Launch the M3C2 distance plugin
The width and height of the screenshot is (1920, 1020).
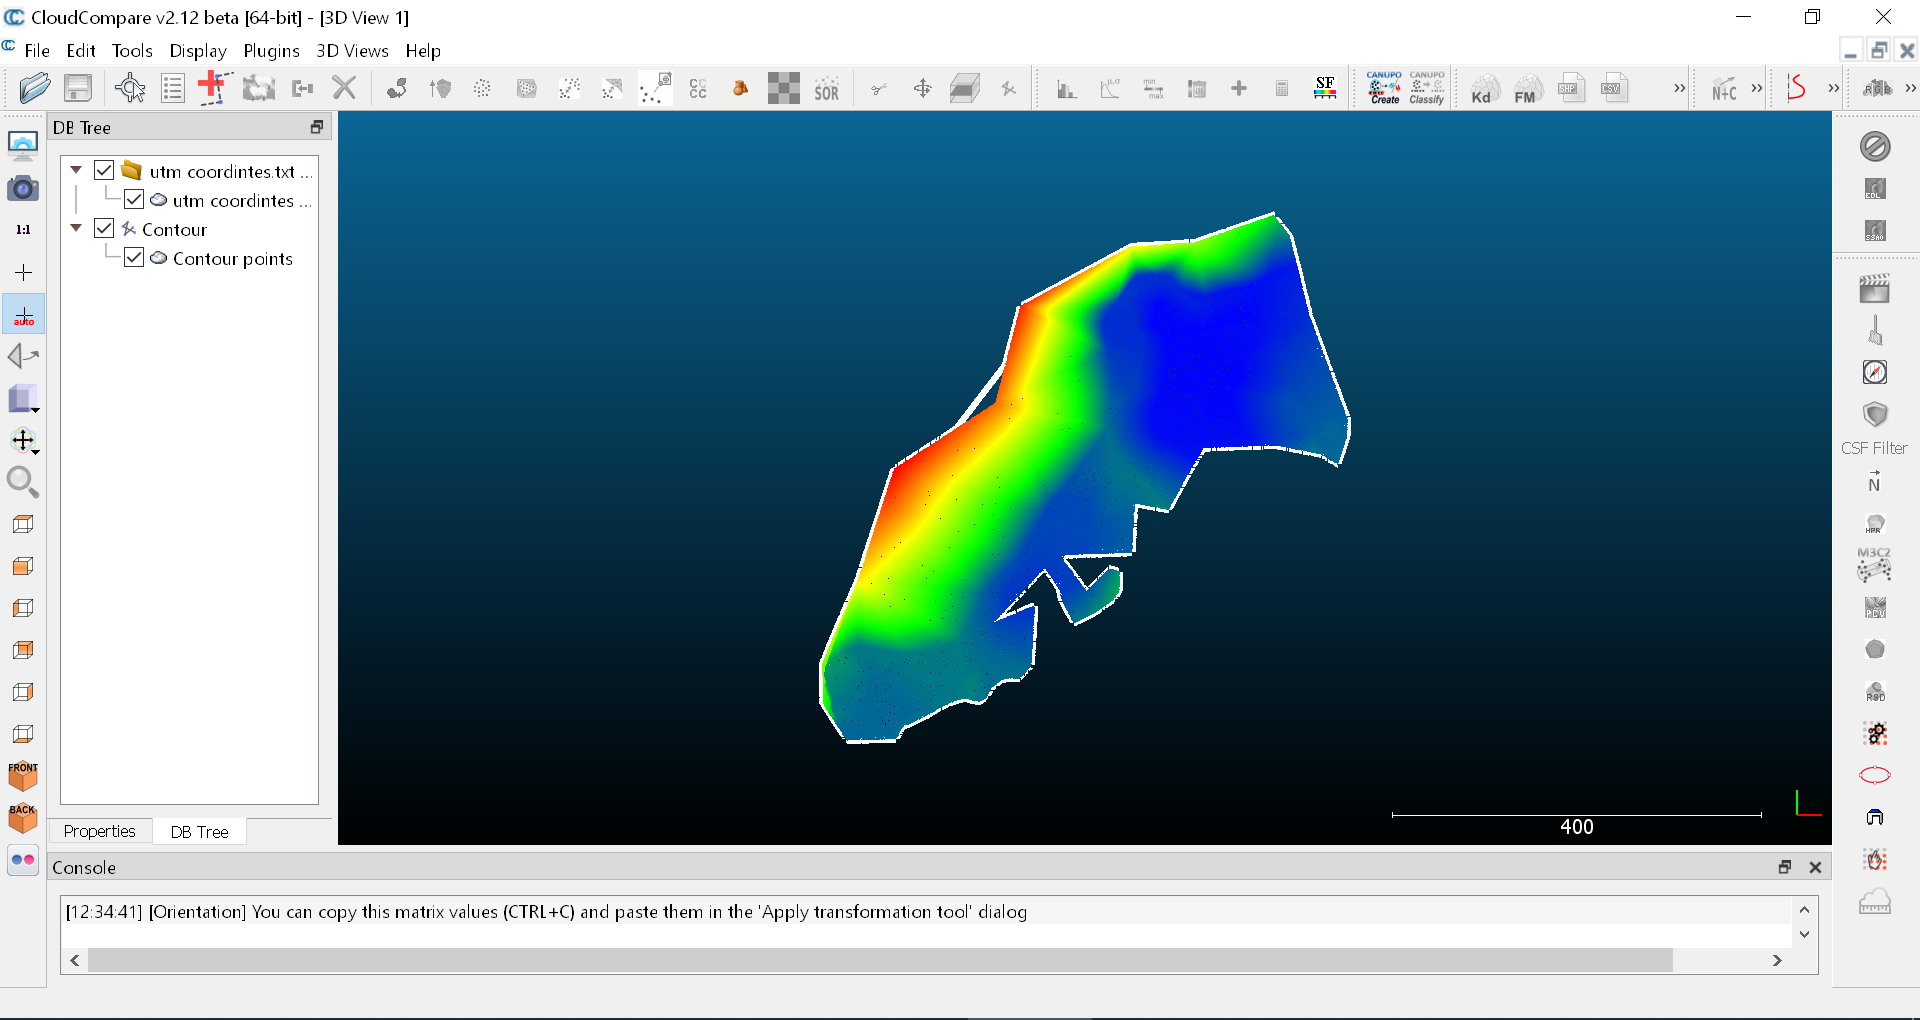[x=1874, y=565]
